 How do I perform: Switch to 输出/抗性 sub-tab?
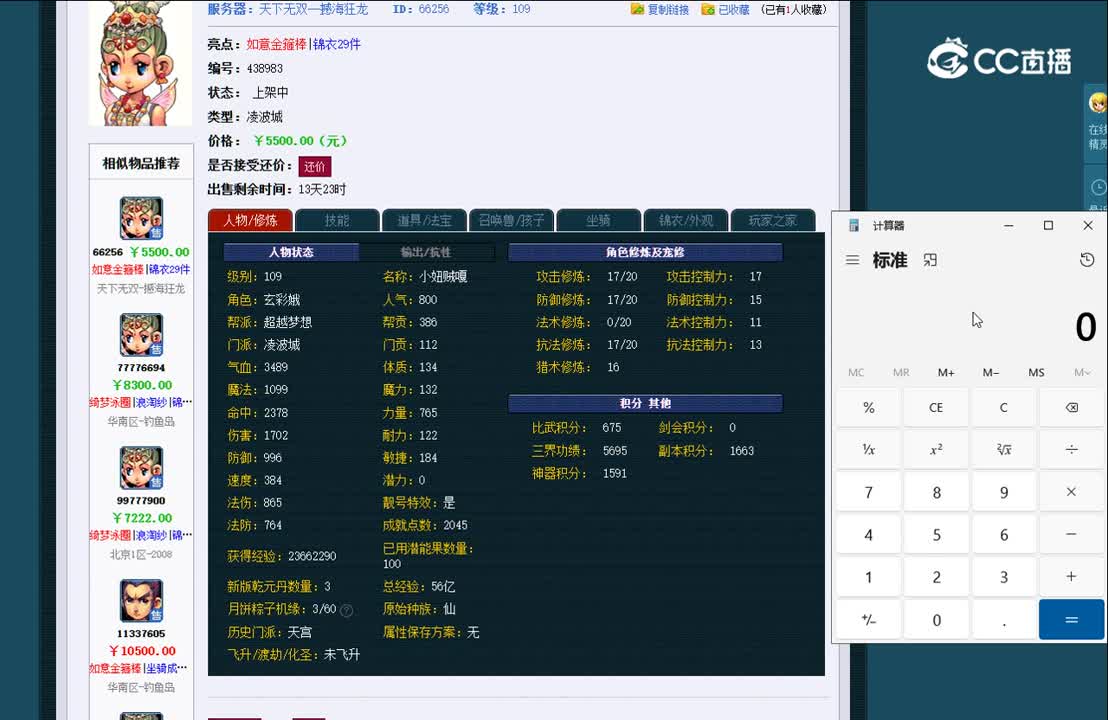426,252
